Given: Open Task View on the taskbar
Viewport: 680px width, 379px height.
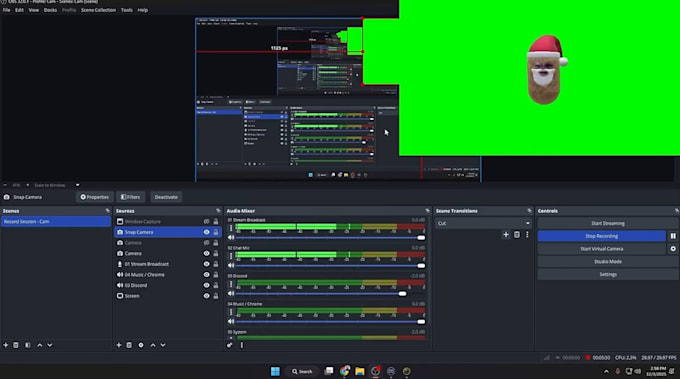Looking at the screenshot, I should tap(329, 371).
